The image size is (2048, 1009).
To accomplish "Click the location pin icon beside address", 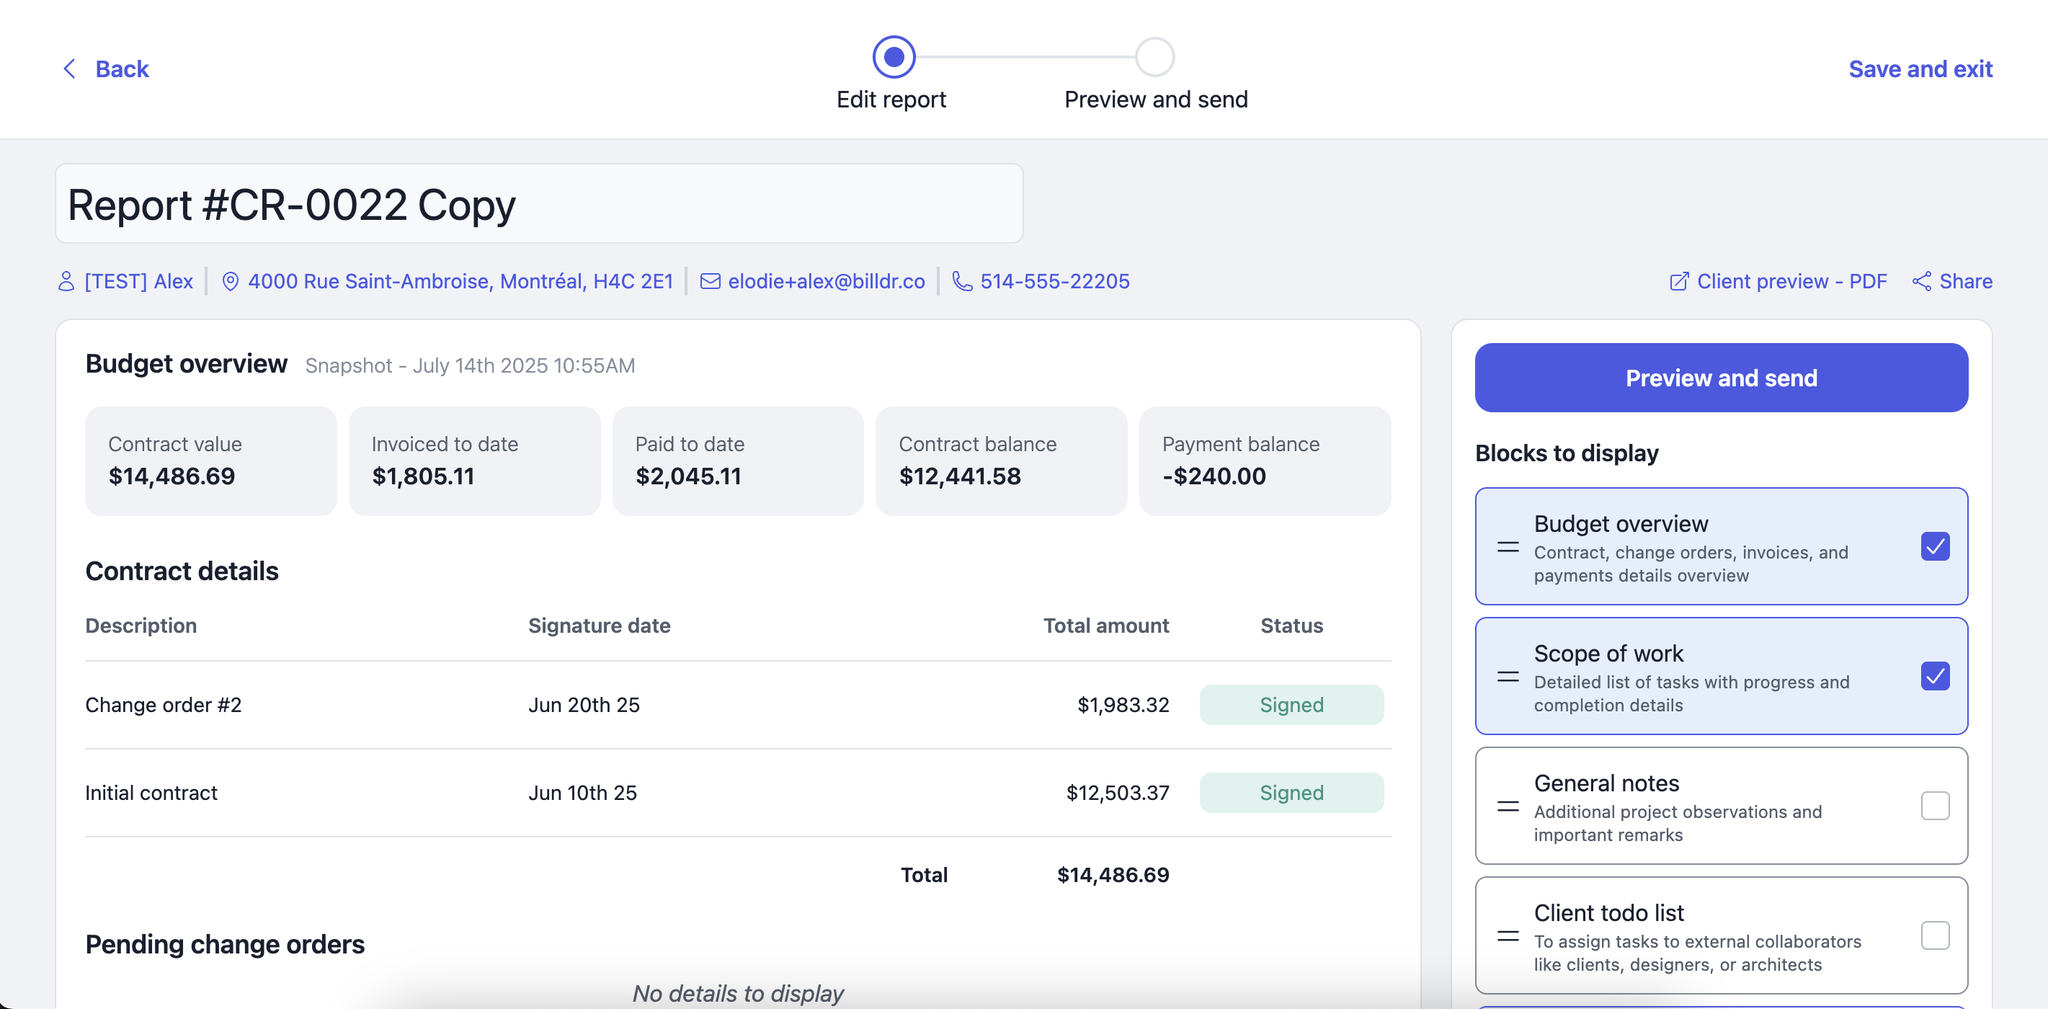I will (230, 282).
